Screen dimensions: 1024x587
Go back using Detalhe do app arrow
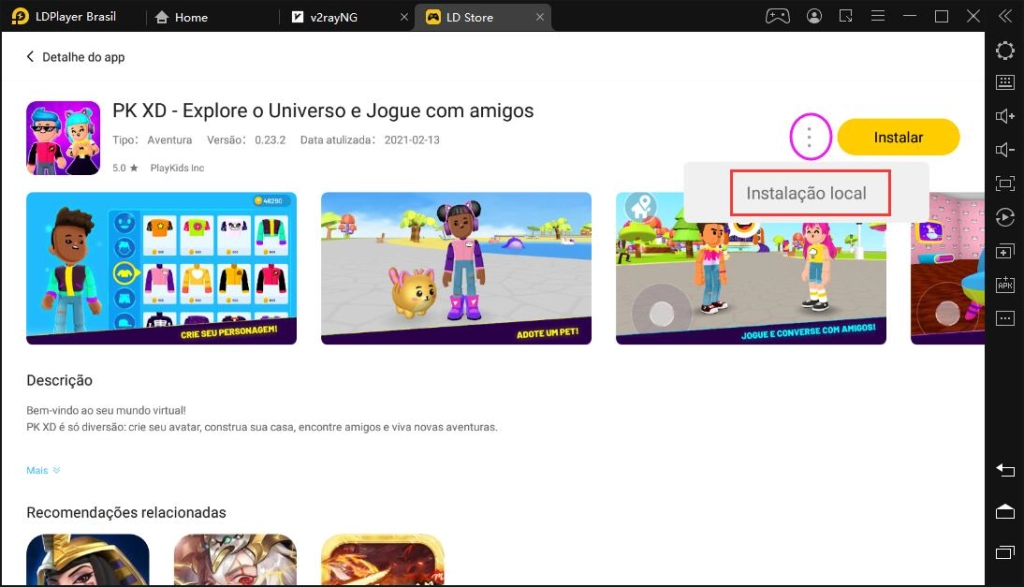pyautogui.click(x=30, y=57)
